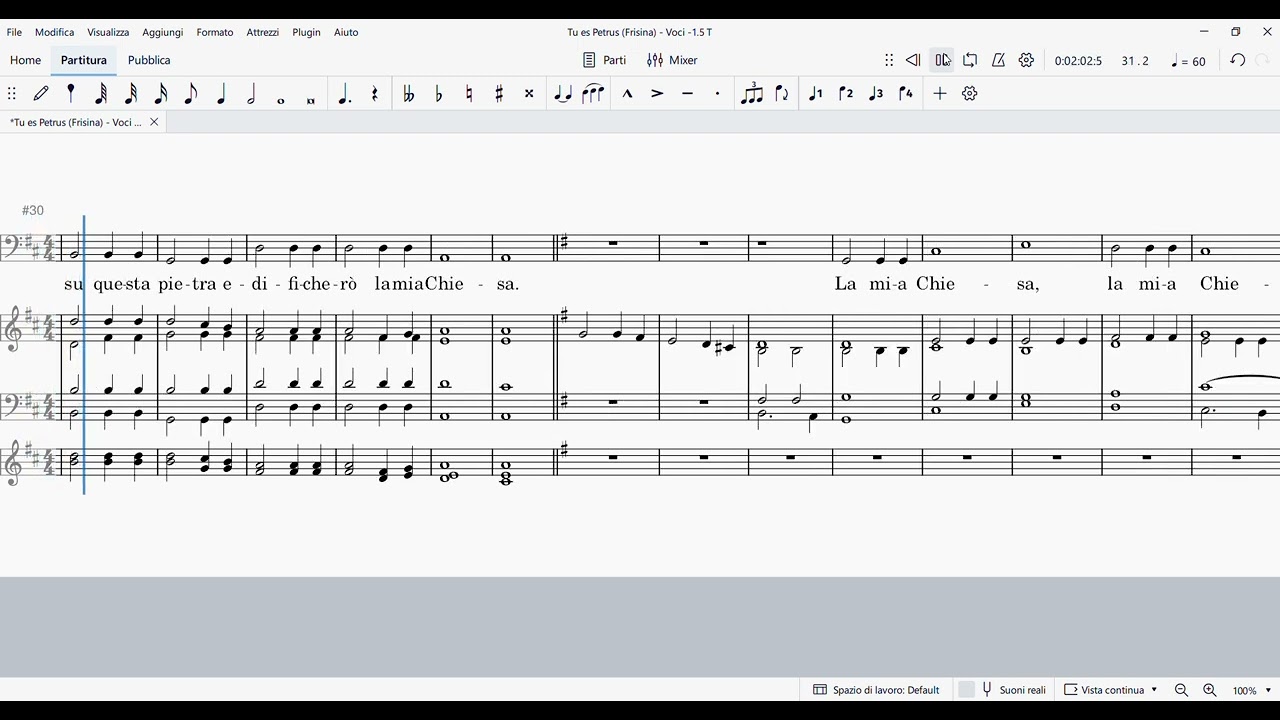Open playback settings gear

tap(1026, 60)
